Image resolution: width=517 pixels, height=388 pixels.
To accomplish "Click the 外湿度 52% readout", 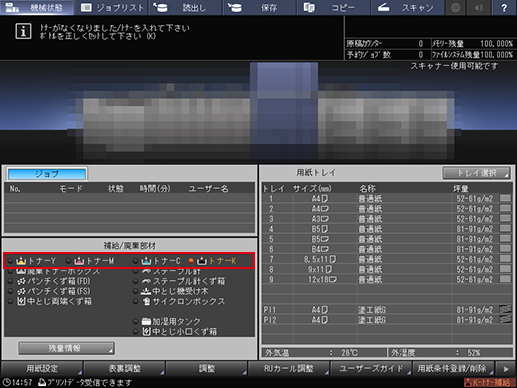I will tap(451, 353).
